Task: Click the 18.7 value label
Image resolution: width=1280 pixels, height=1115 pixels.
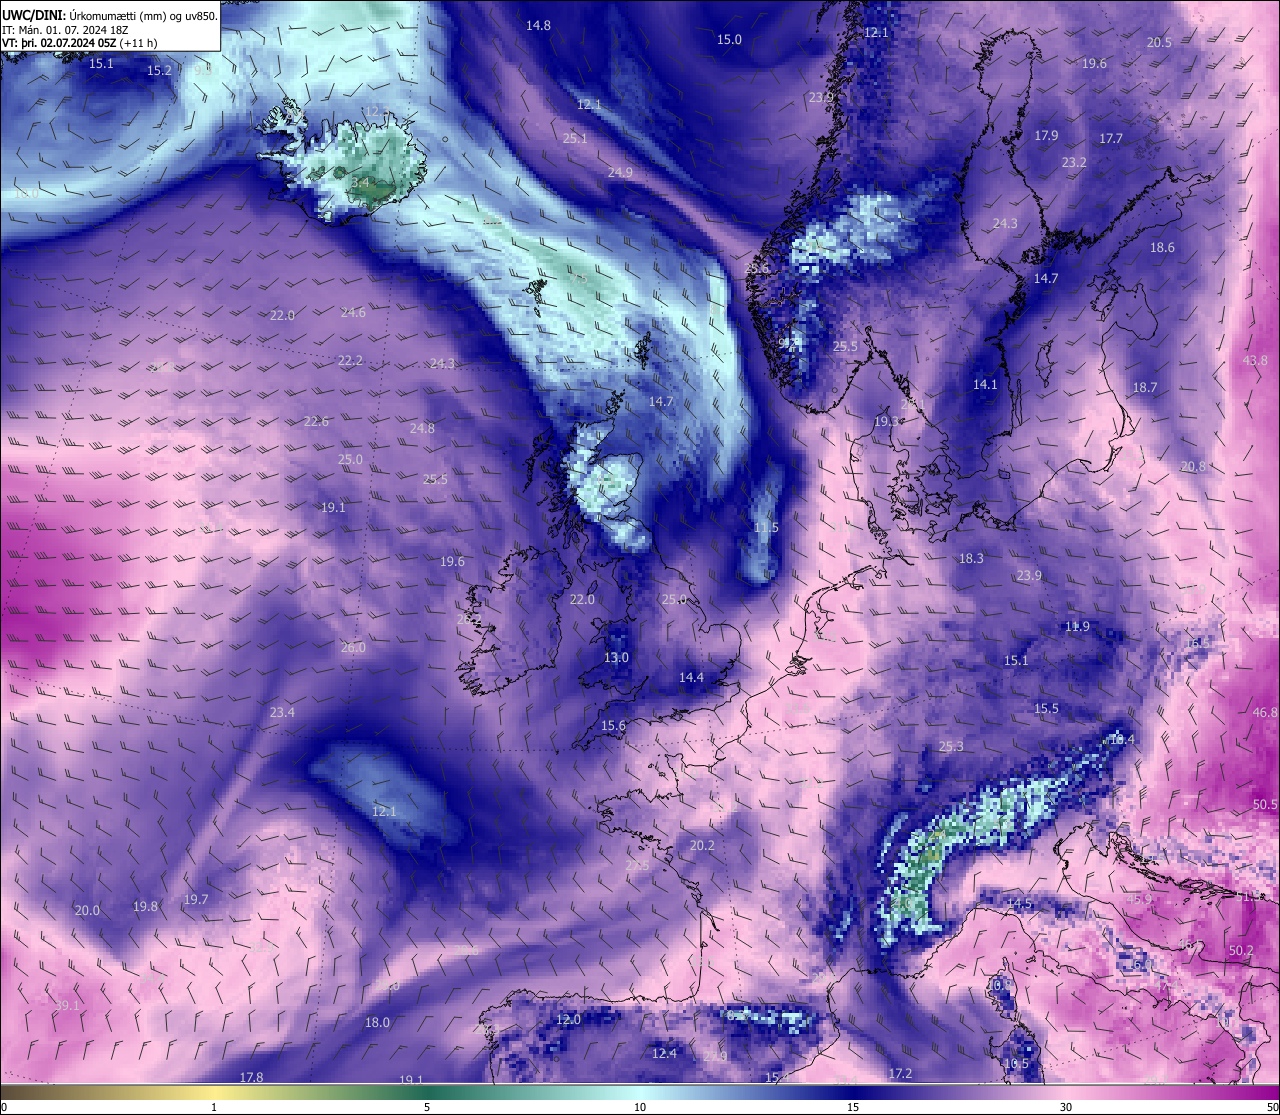Action: 1145,387
